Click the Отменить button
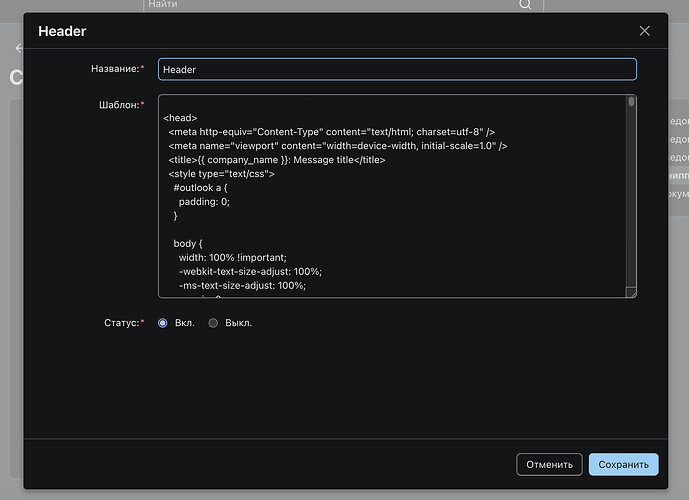689x500 pixels. [x=549, y=464]
